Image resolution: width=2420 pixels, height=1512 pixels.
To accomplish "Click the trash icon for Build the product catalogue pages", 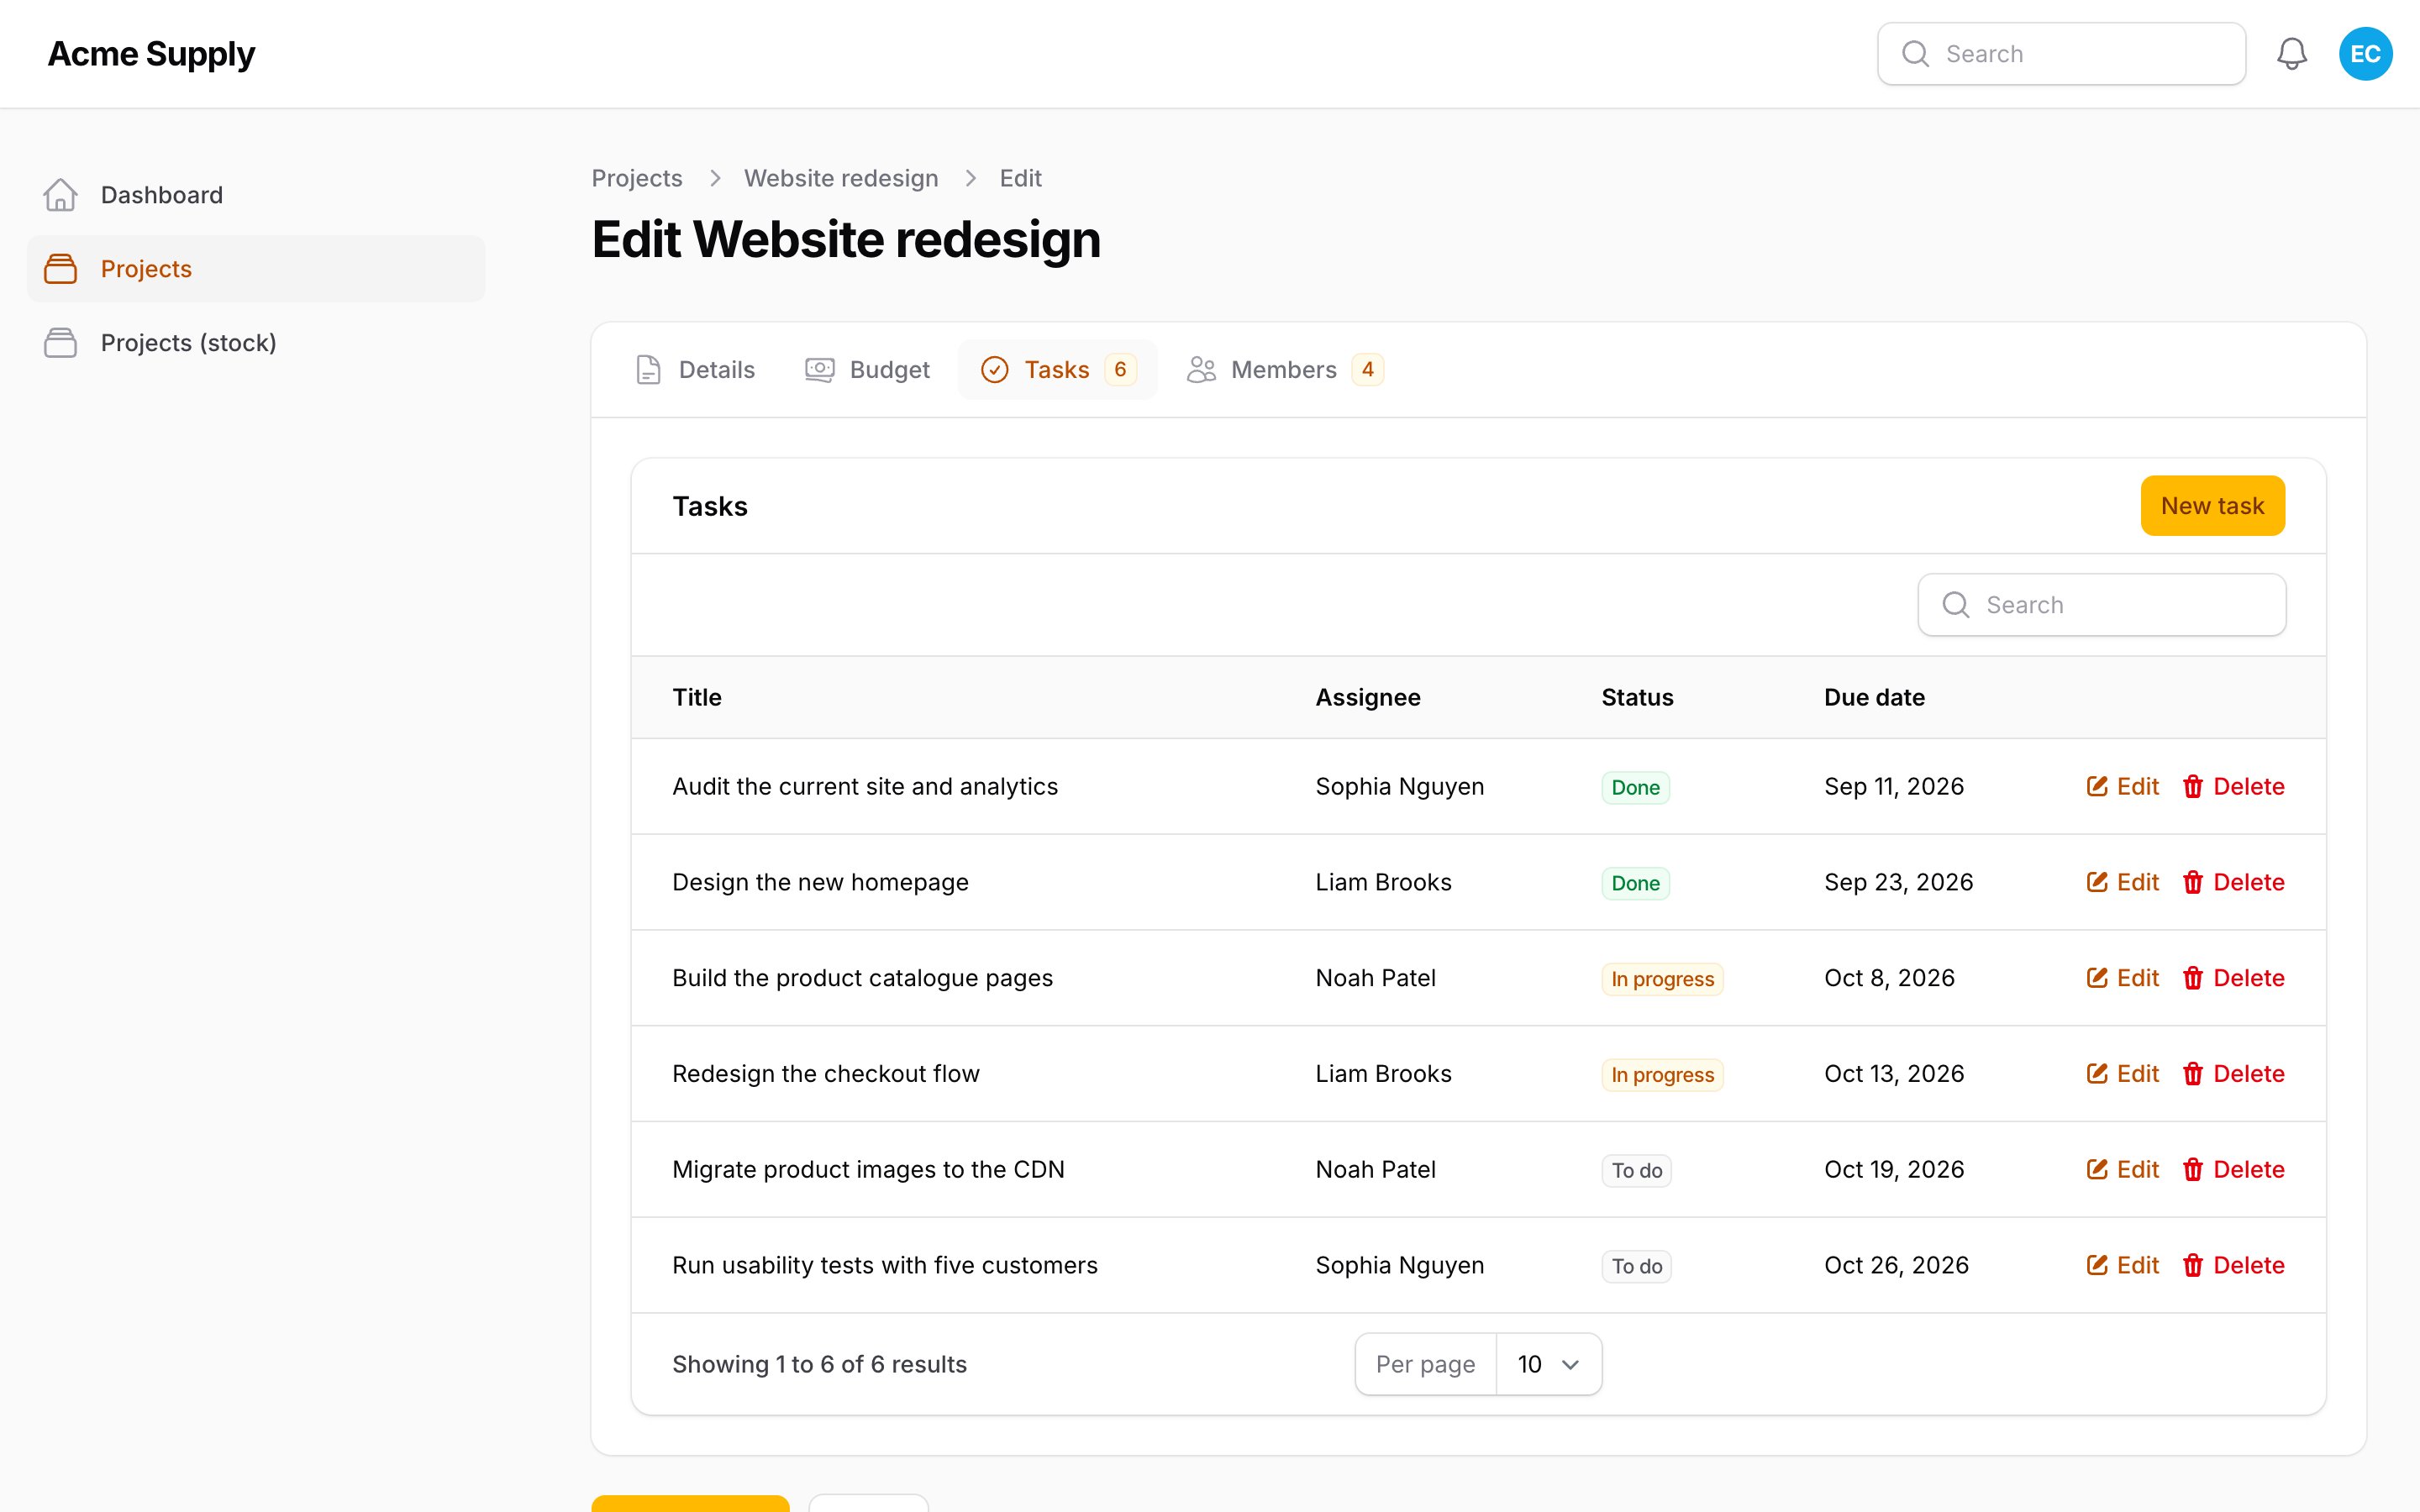I will (2193, 978).
